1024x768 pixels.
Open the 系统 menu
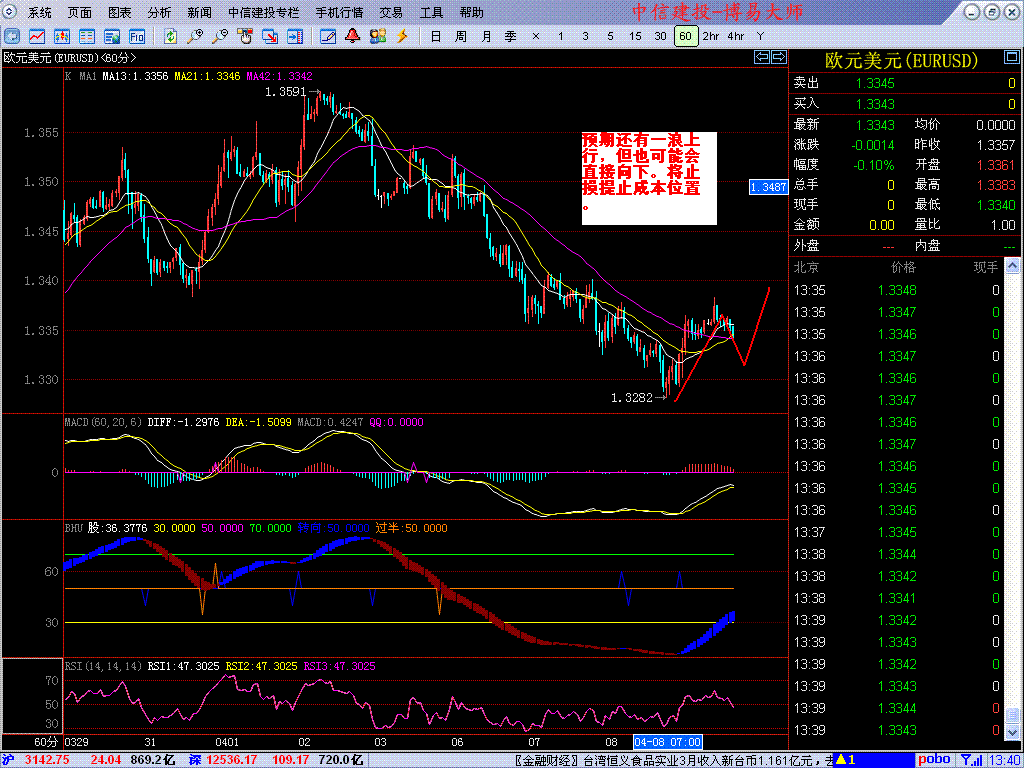pyautogui.click(x=40, y=13)
